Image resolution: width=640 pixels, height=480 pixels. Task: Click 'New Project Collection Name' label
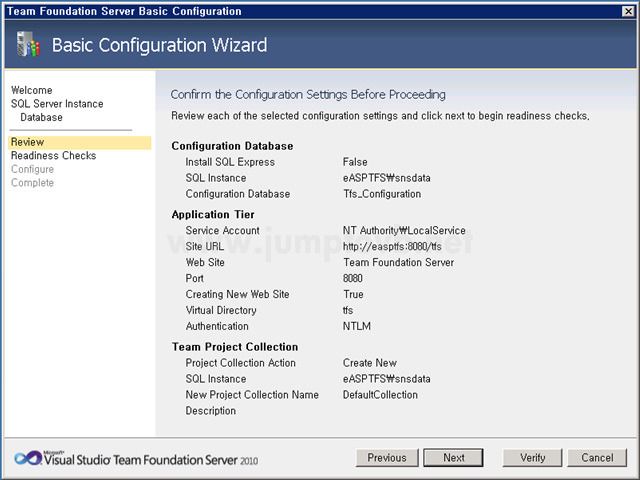click(252, 395)
